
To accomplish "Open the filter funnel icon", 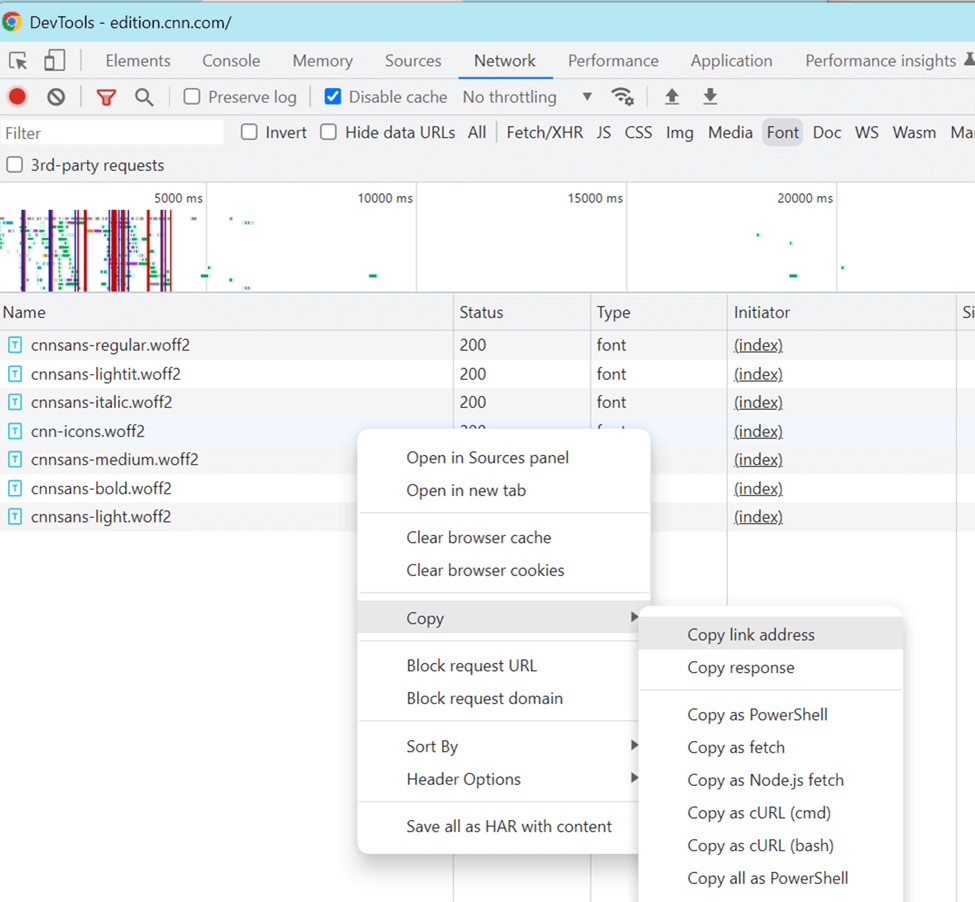I will click(x=106, y=96).
